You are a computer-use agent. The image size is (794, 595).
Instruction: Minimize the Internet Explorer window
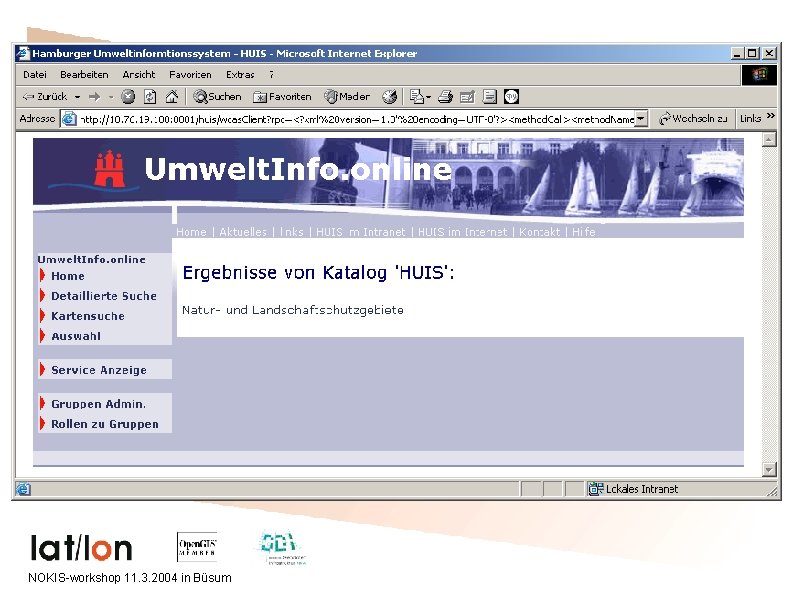[x=738, y=53]
